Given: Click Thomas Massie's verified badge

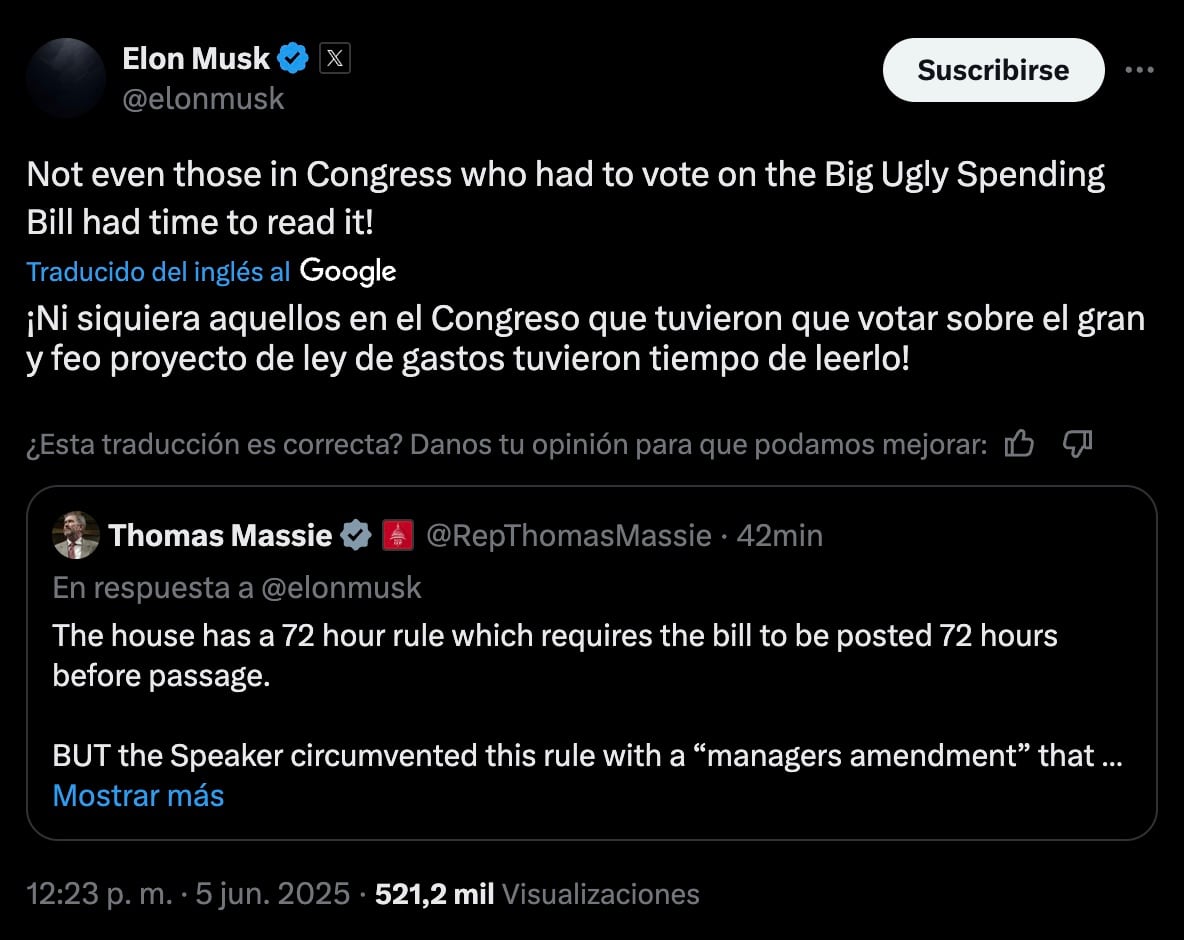Looking at the screenshot, I should 356,536.
